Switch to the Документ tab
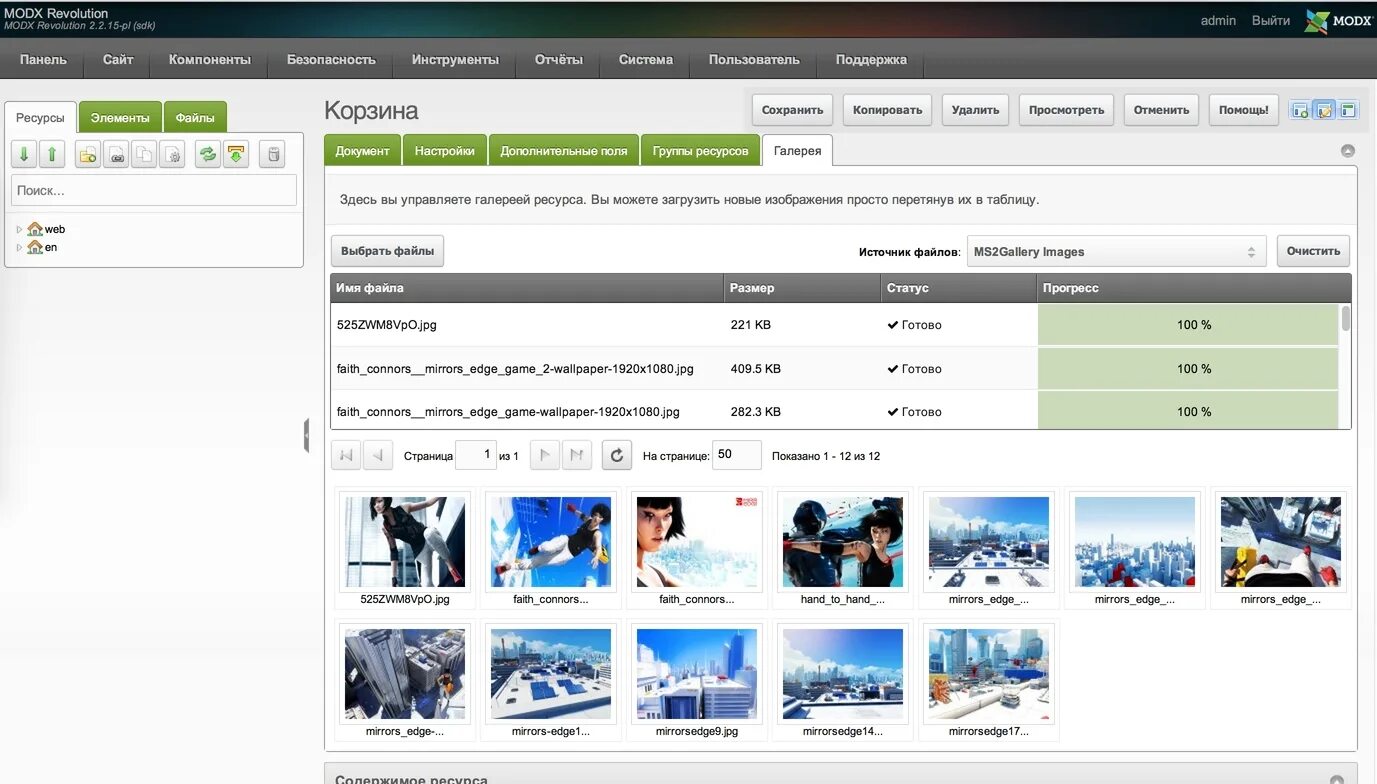 pos(362,150)
